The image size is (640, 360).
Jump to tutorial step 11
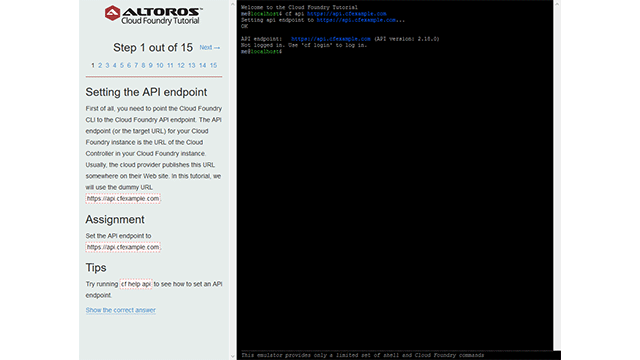coord(170,65)
